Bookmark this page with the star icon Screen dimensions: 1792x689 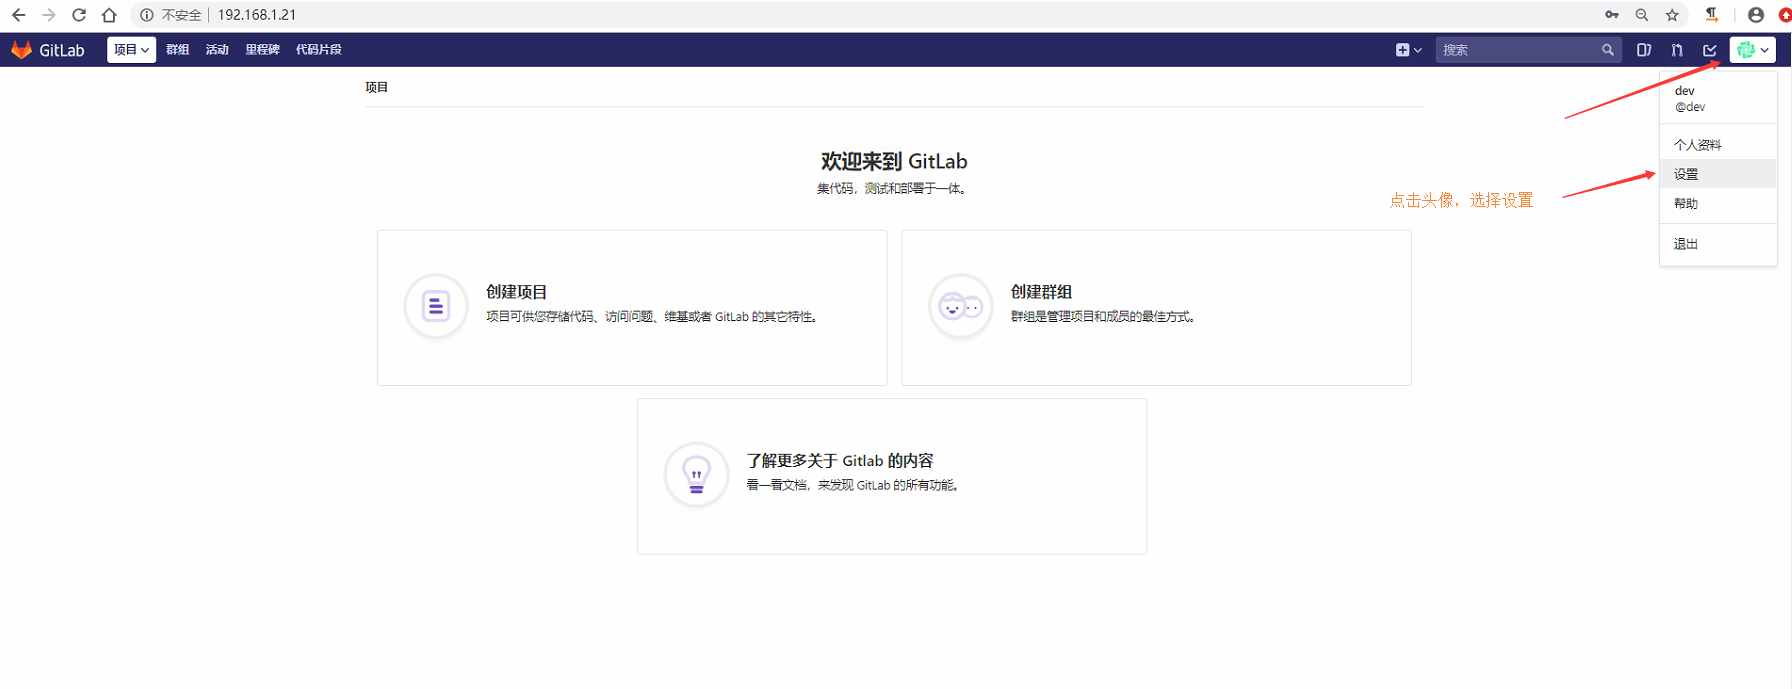1672,15
